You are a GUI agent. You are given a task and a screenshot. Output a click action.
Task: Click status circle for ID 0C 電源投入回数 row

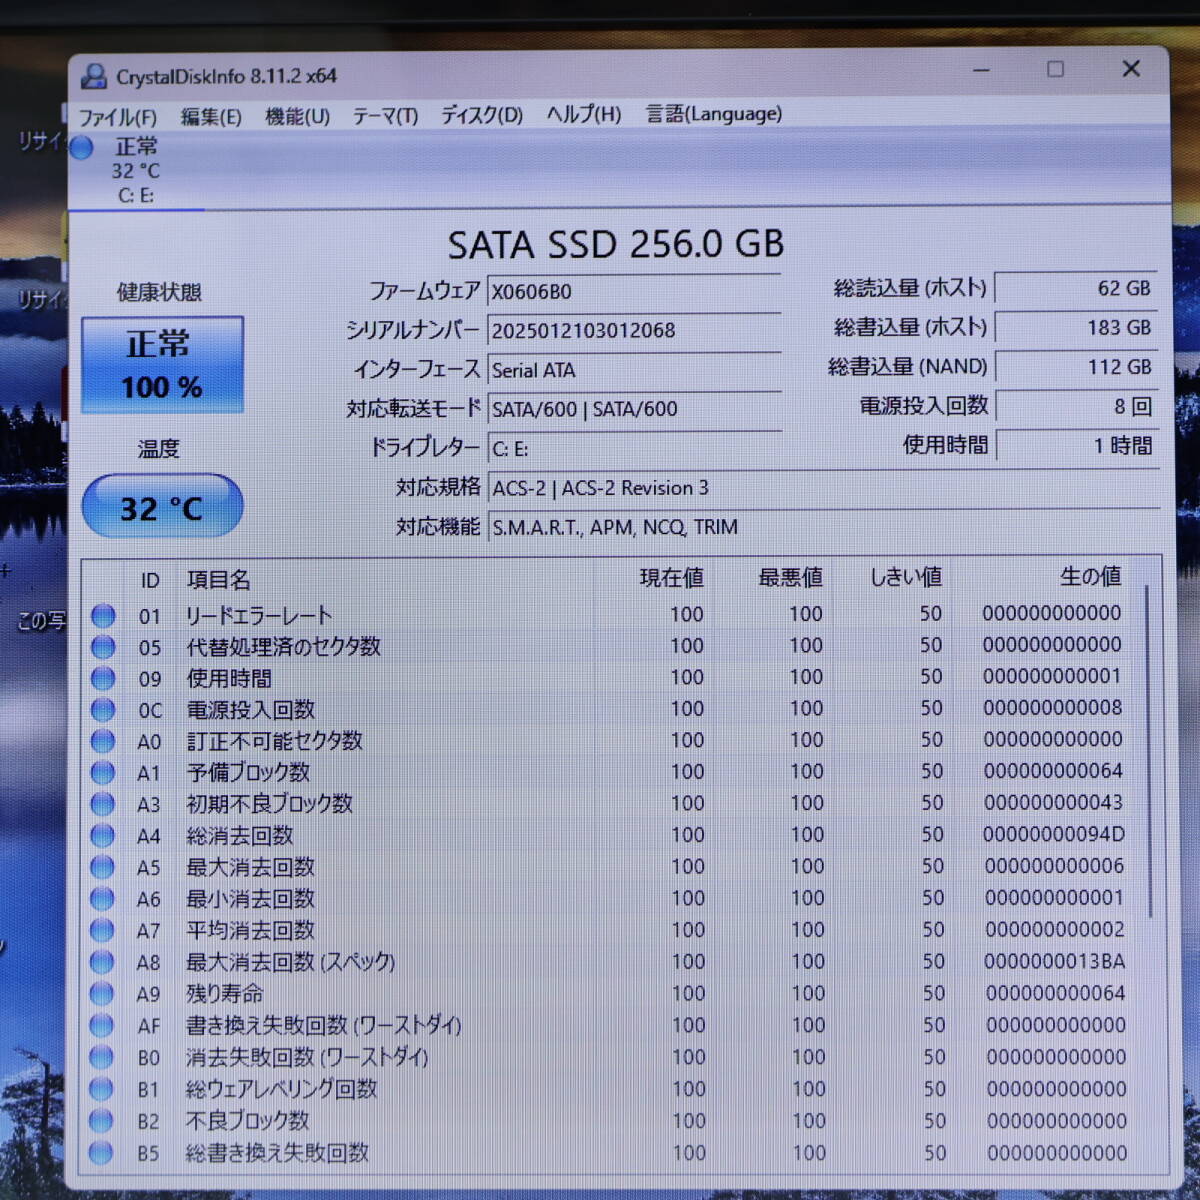103,710
